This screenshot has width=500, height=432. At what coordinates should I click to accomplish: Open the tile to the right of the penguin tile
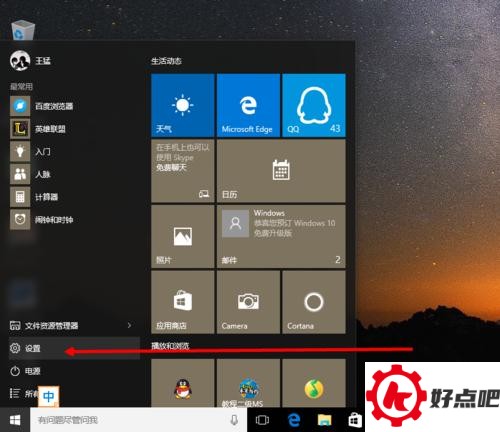click(248, 383)
